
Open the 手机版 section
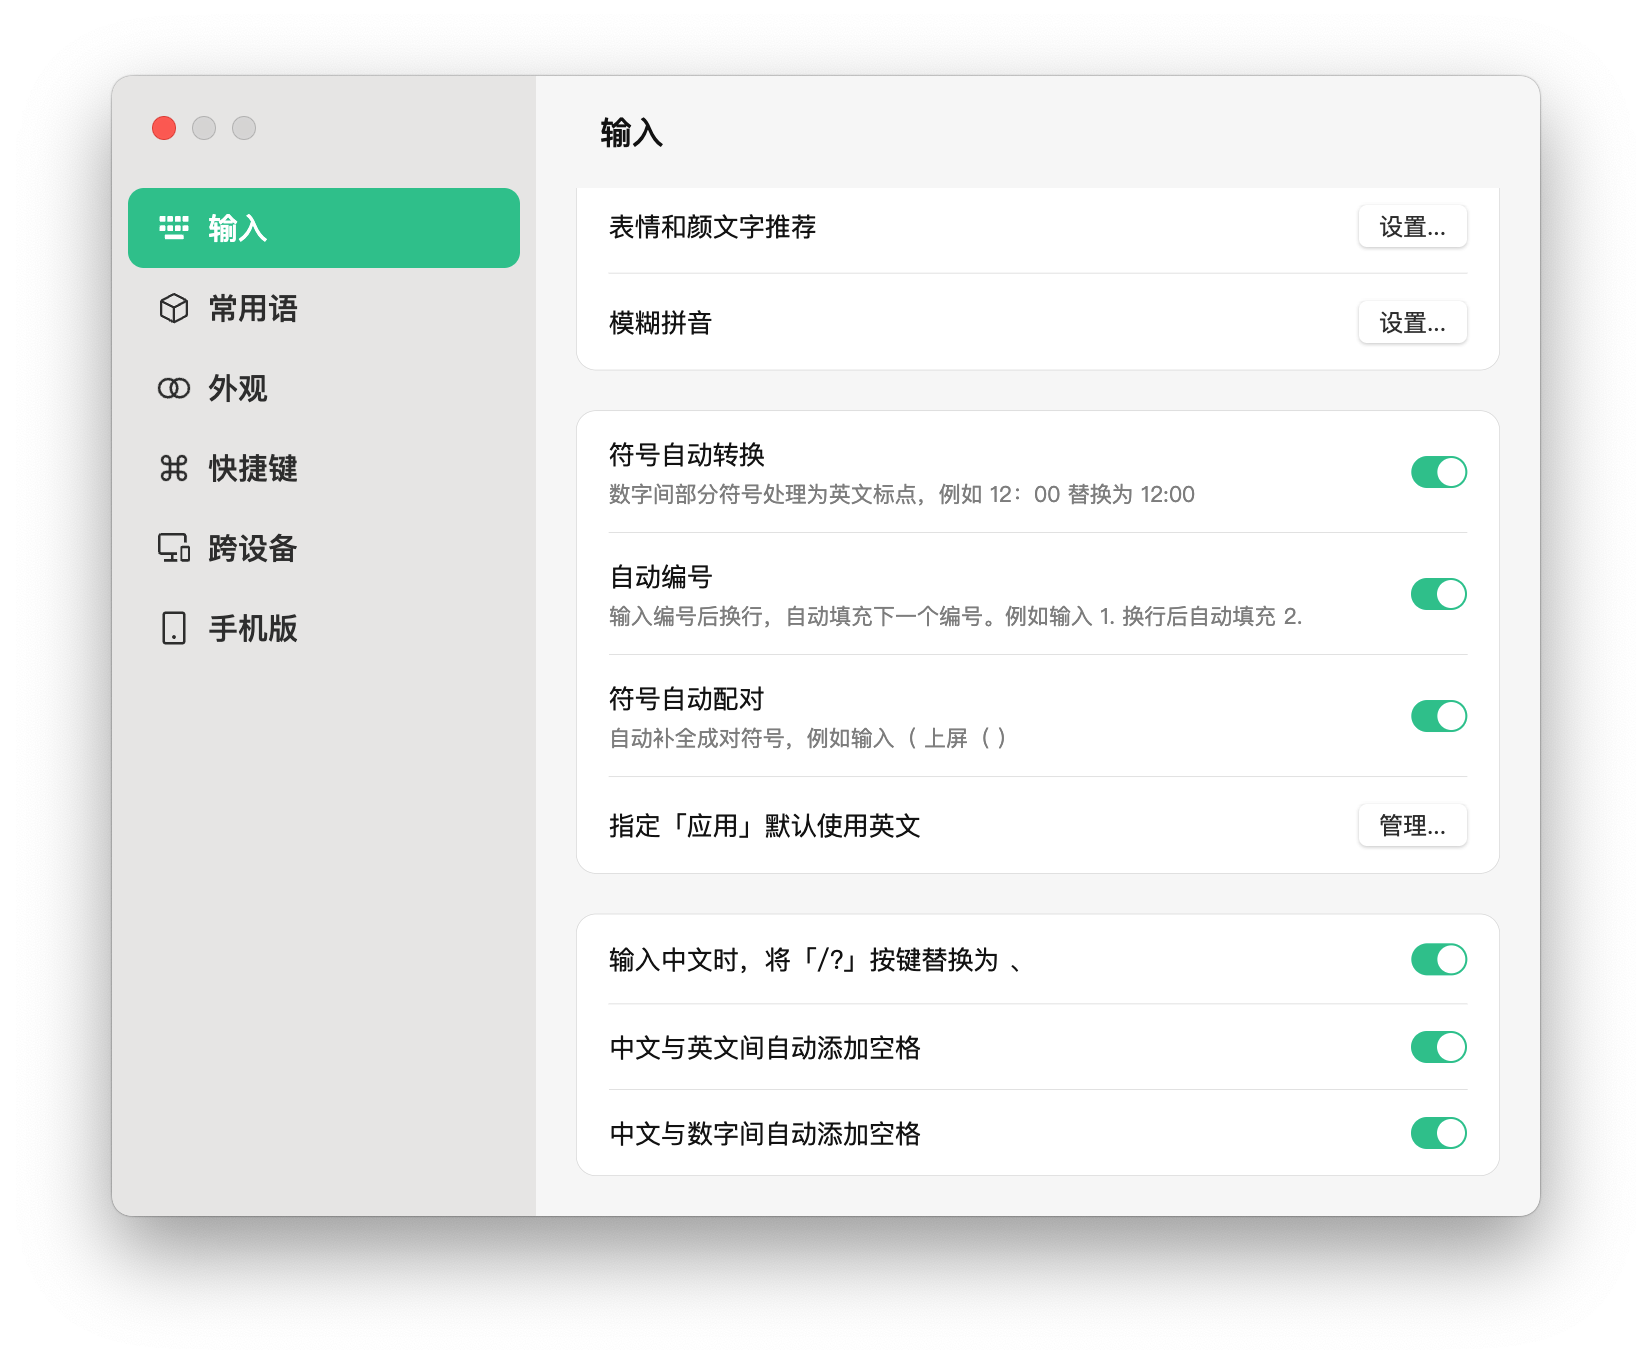coord(324,628)
